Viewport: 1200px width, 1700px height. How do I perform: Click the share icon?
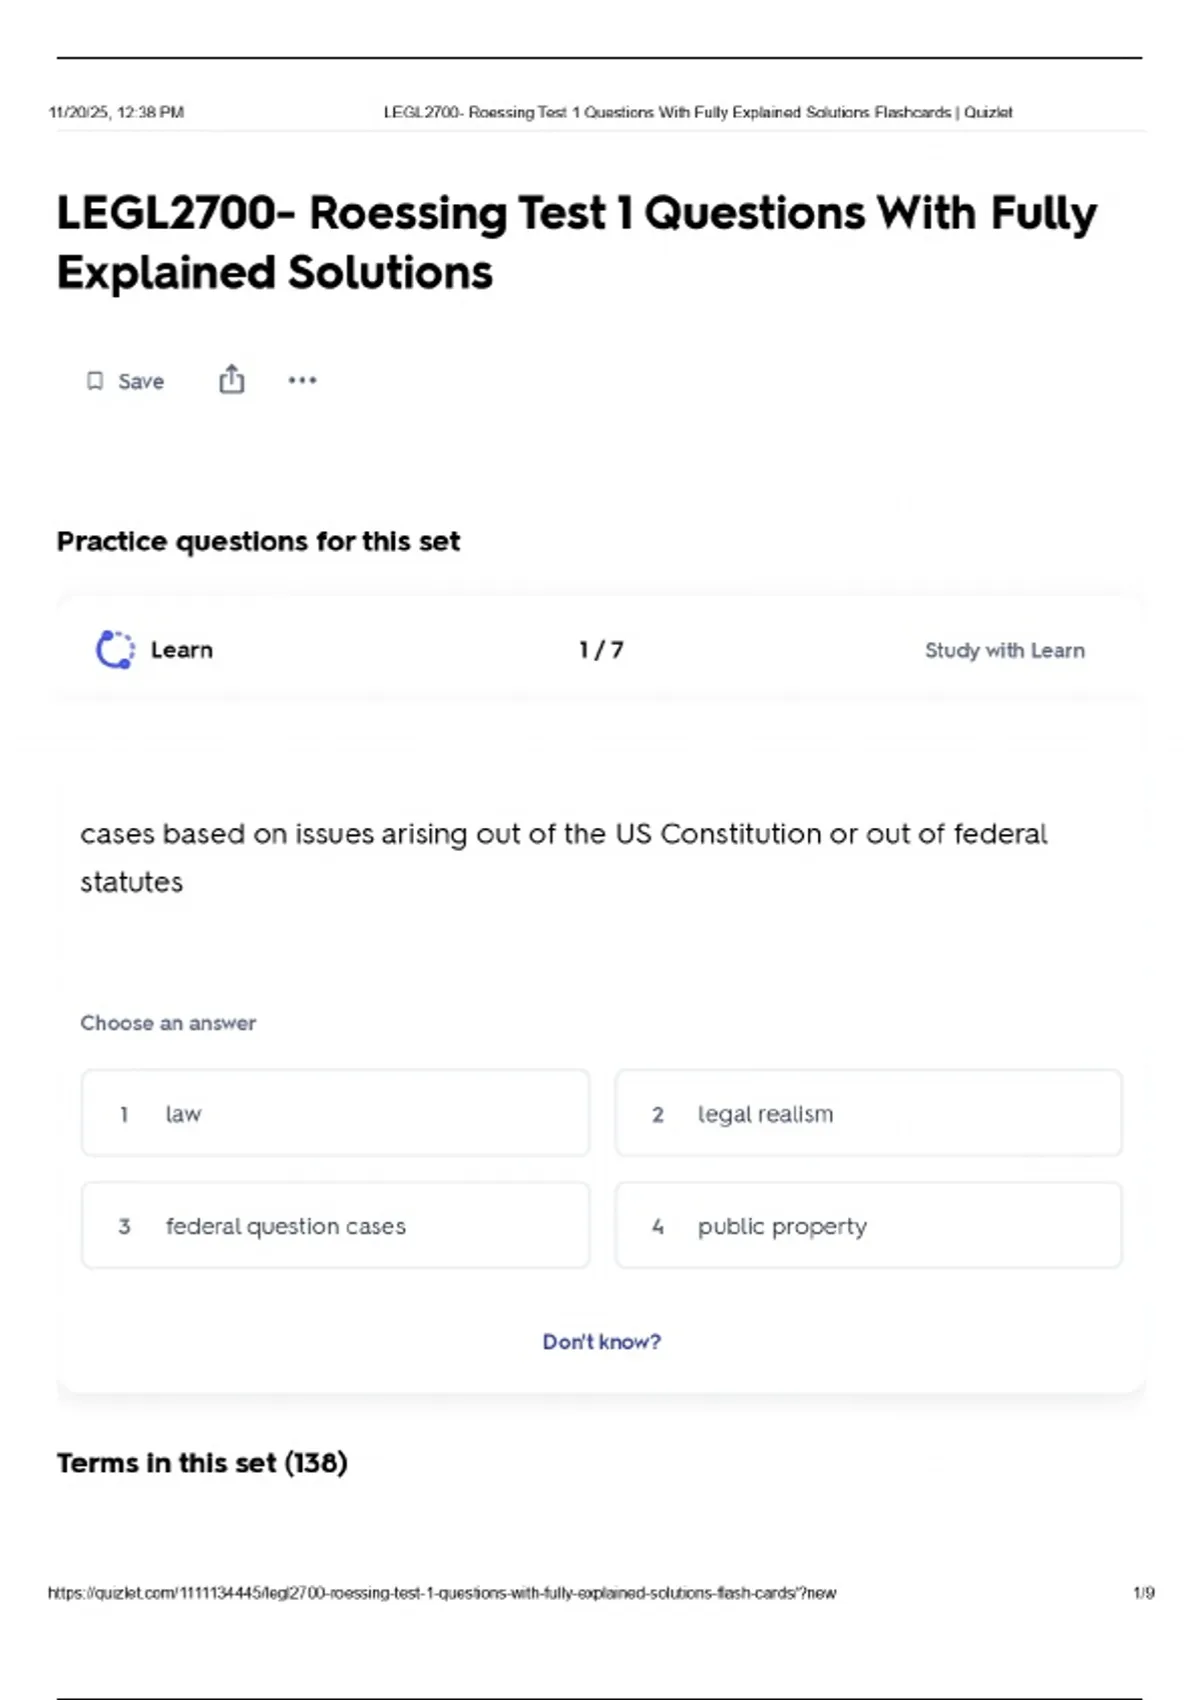click(x=231, y=380)
